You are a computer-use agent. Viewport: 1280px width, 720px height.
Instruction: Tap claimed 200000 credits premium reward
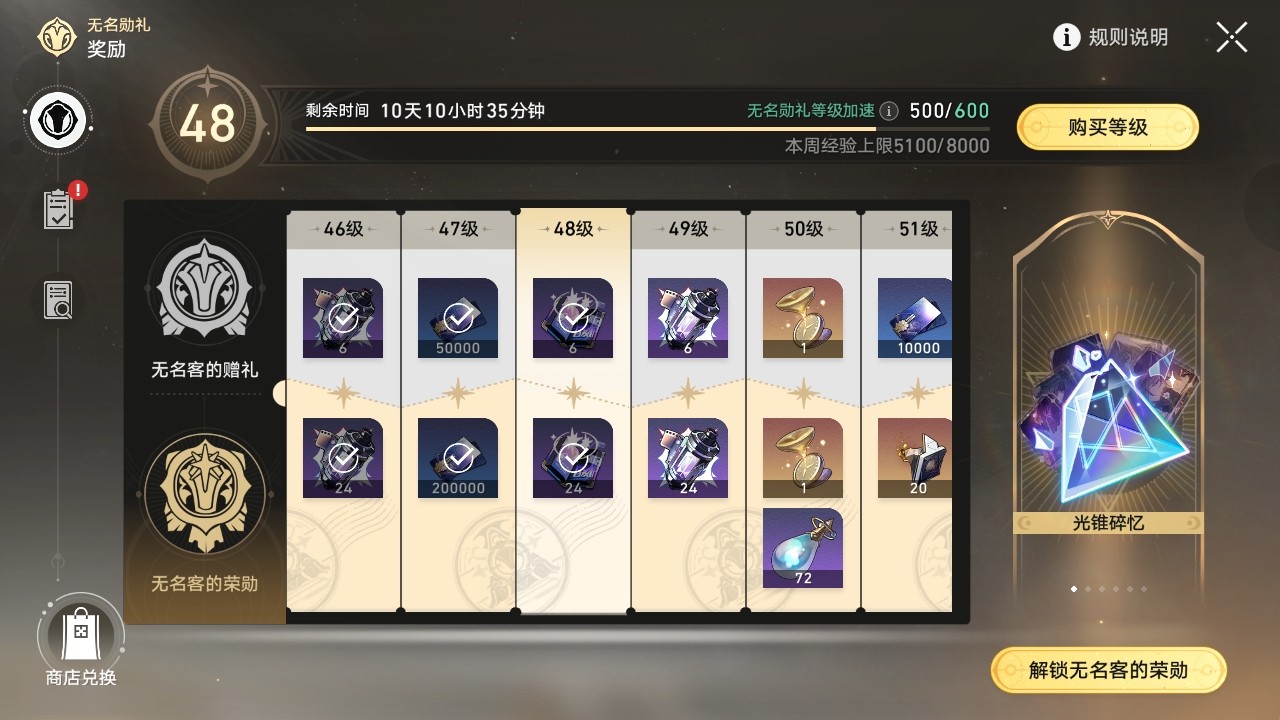pyautogui.click(x=458, y=458)
